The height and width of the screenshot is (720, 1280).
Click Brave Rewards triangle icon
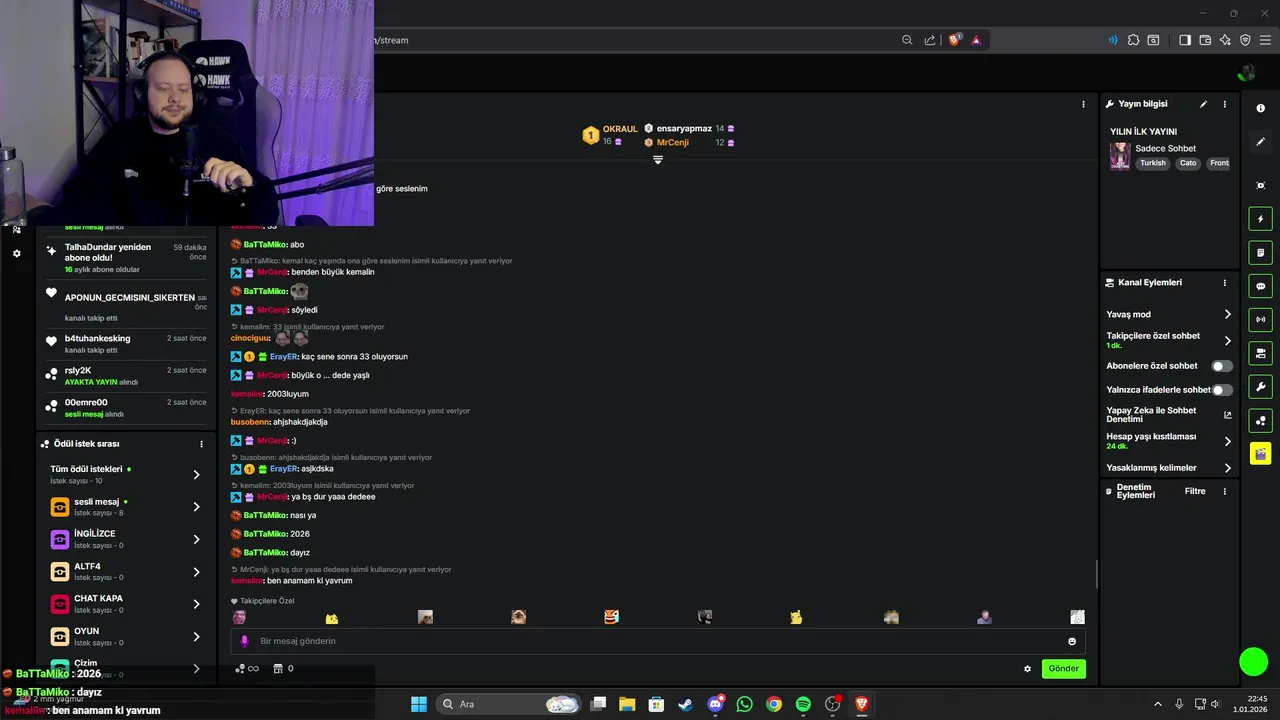pyautogui.click(x=976, y=40)
